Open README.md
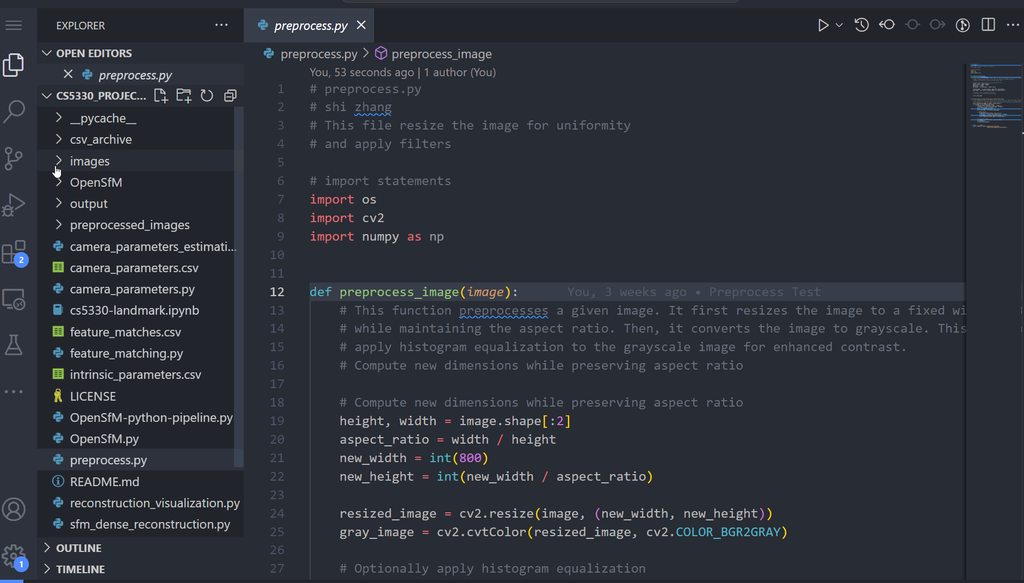The width and height of the screenshot is (1024, 583). 104,482
